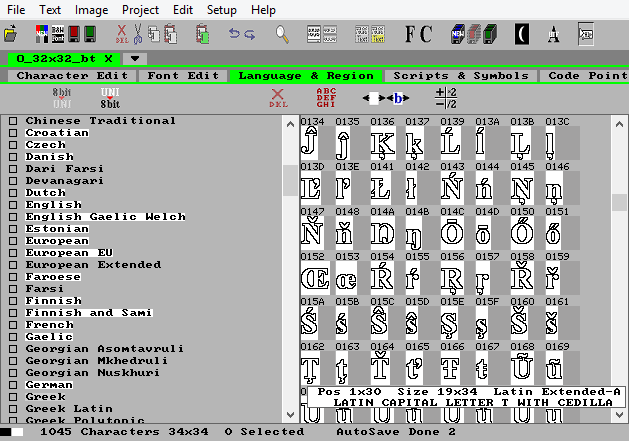
Task: Open the Text menu
Action: tap(50, 10)
